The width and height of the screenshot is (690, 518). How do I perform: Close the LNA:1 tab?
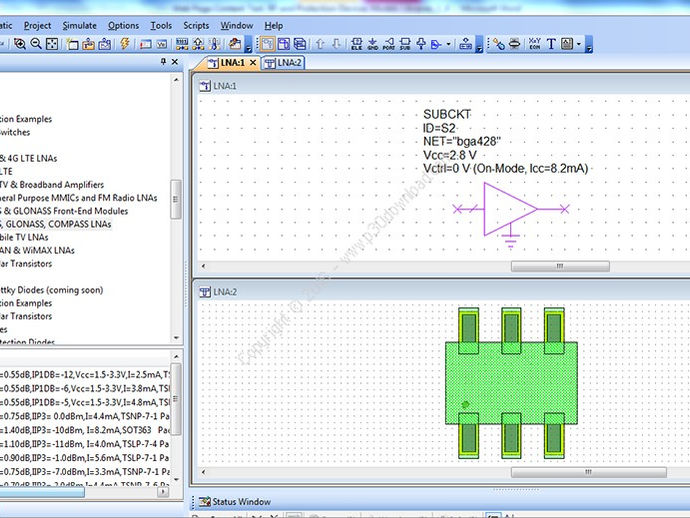coord(253,63)
